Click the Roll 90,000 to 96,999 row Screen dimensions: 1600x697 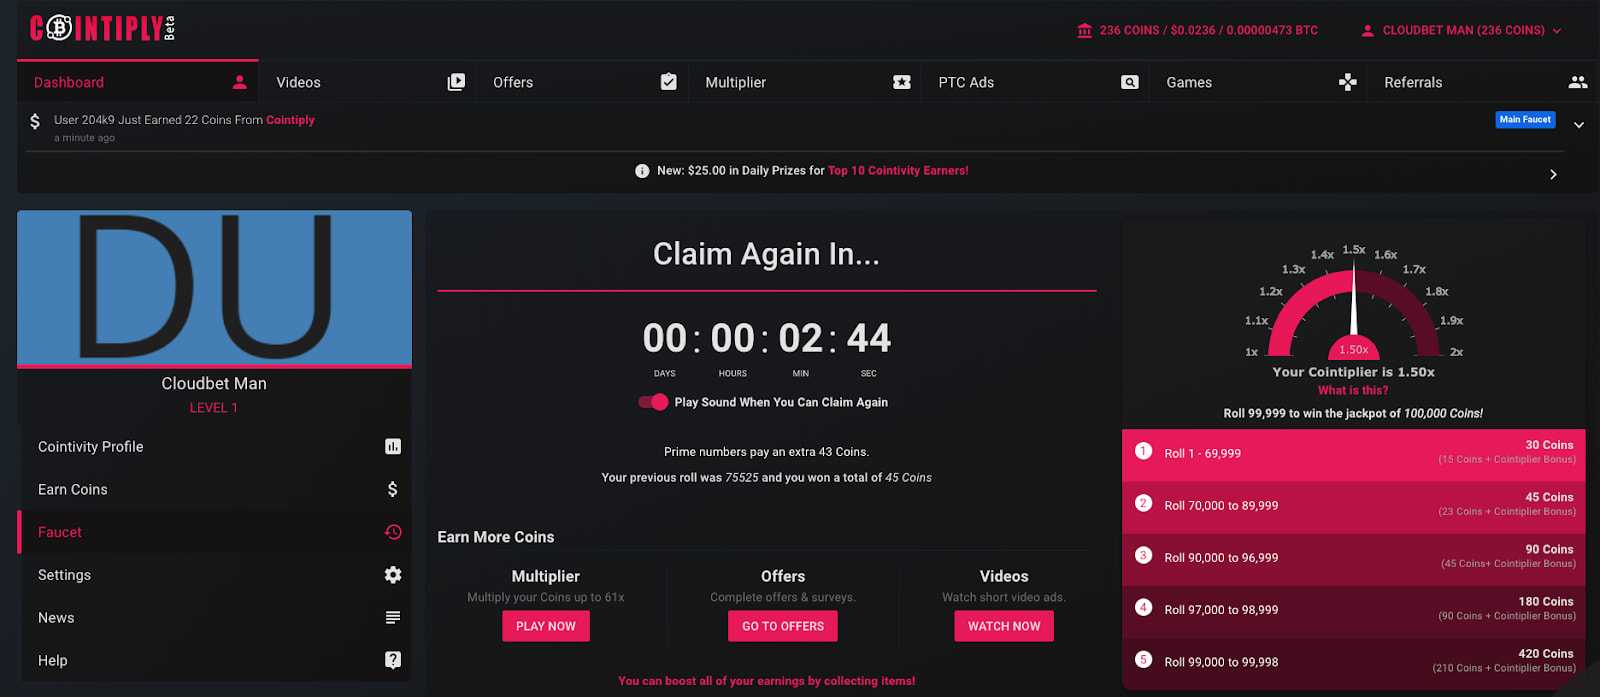click(x=1353, y=559)
